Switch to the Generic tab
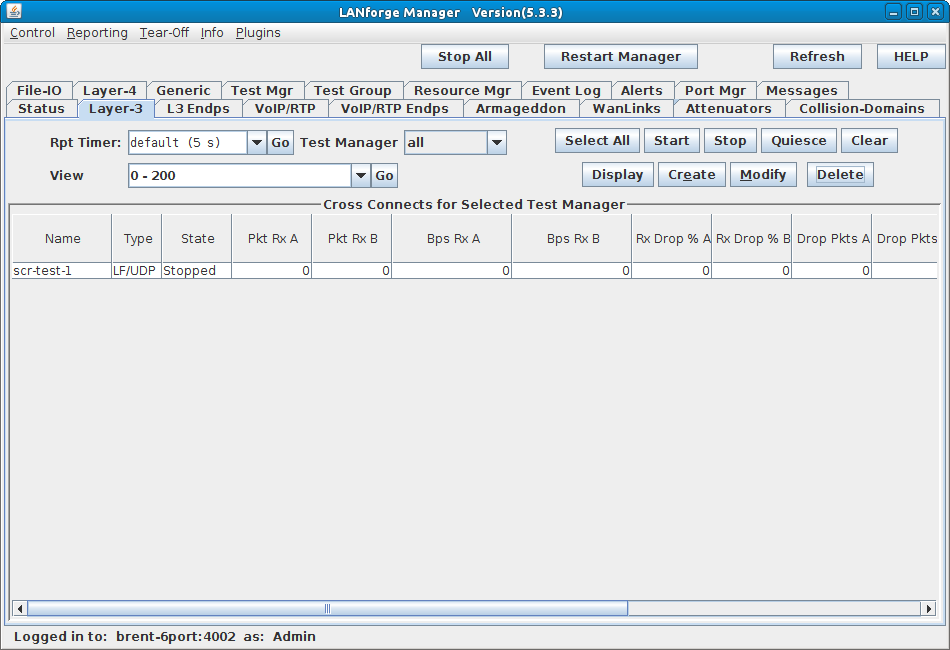 [184, 90]
